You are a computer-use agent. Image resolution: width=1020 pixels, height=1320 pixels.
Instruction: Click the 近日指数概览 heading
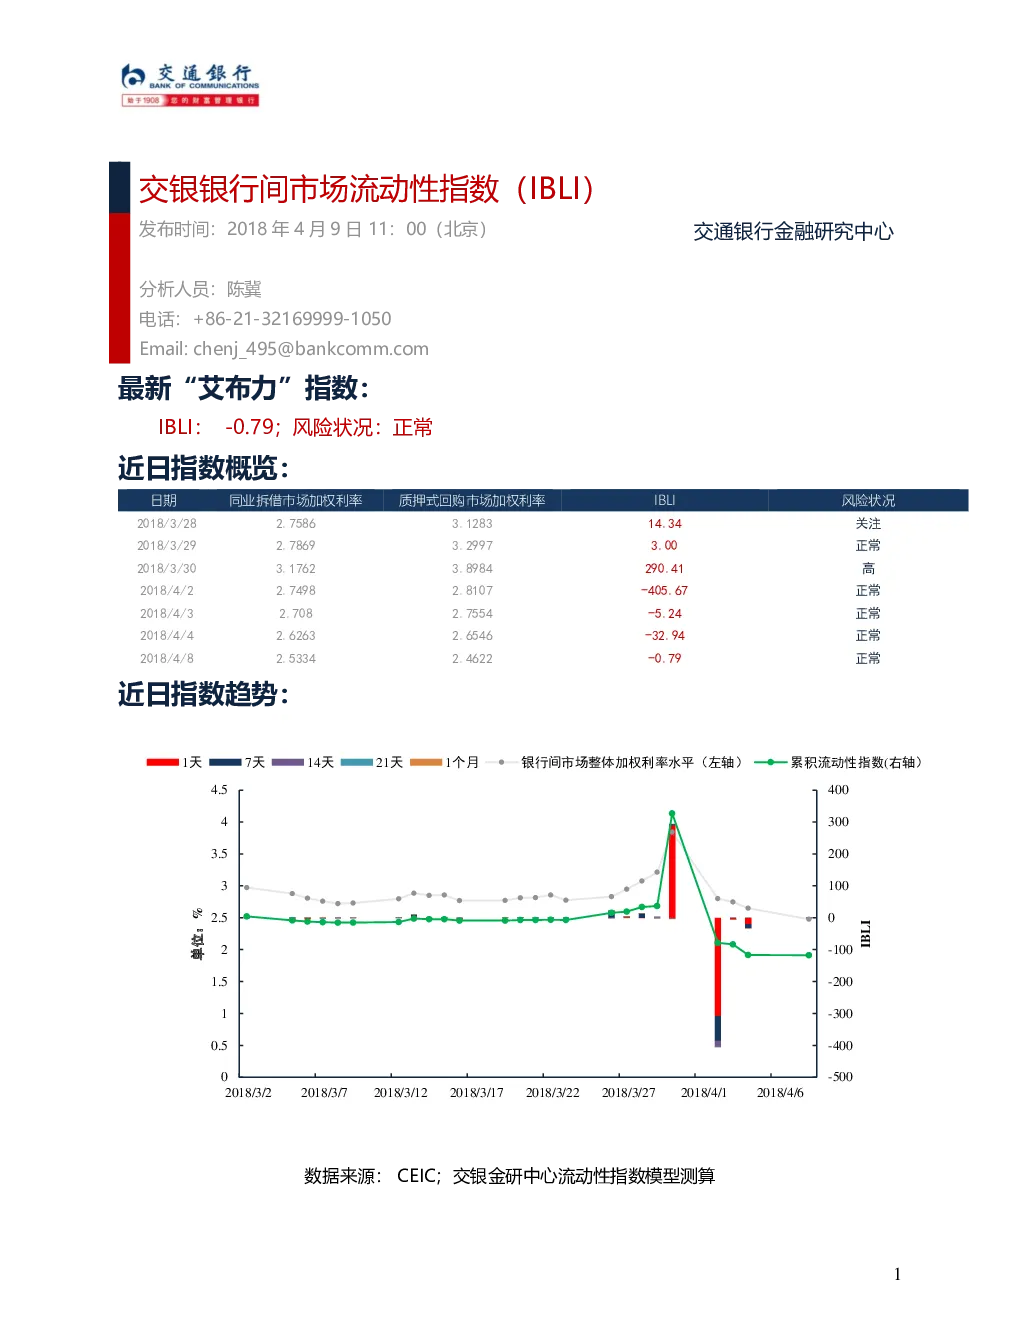pyautogui.click(x=203, y=468)
